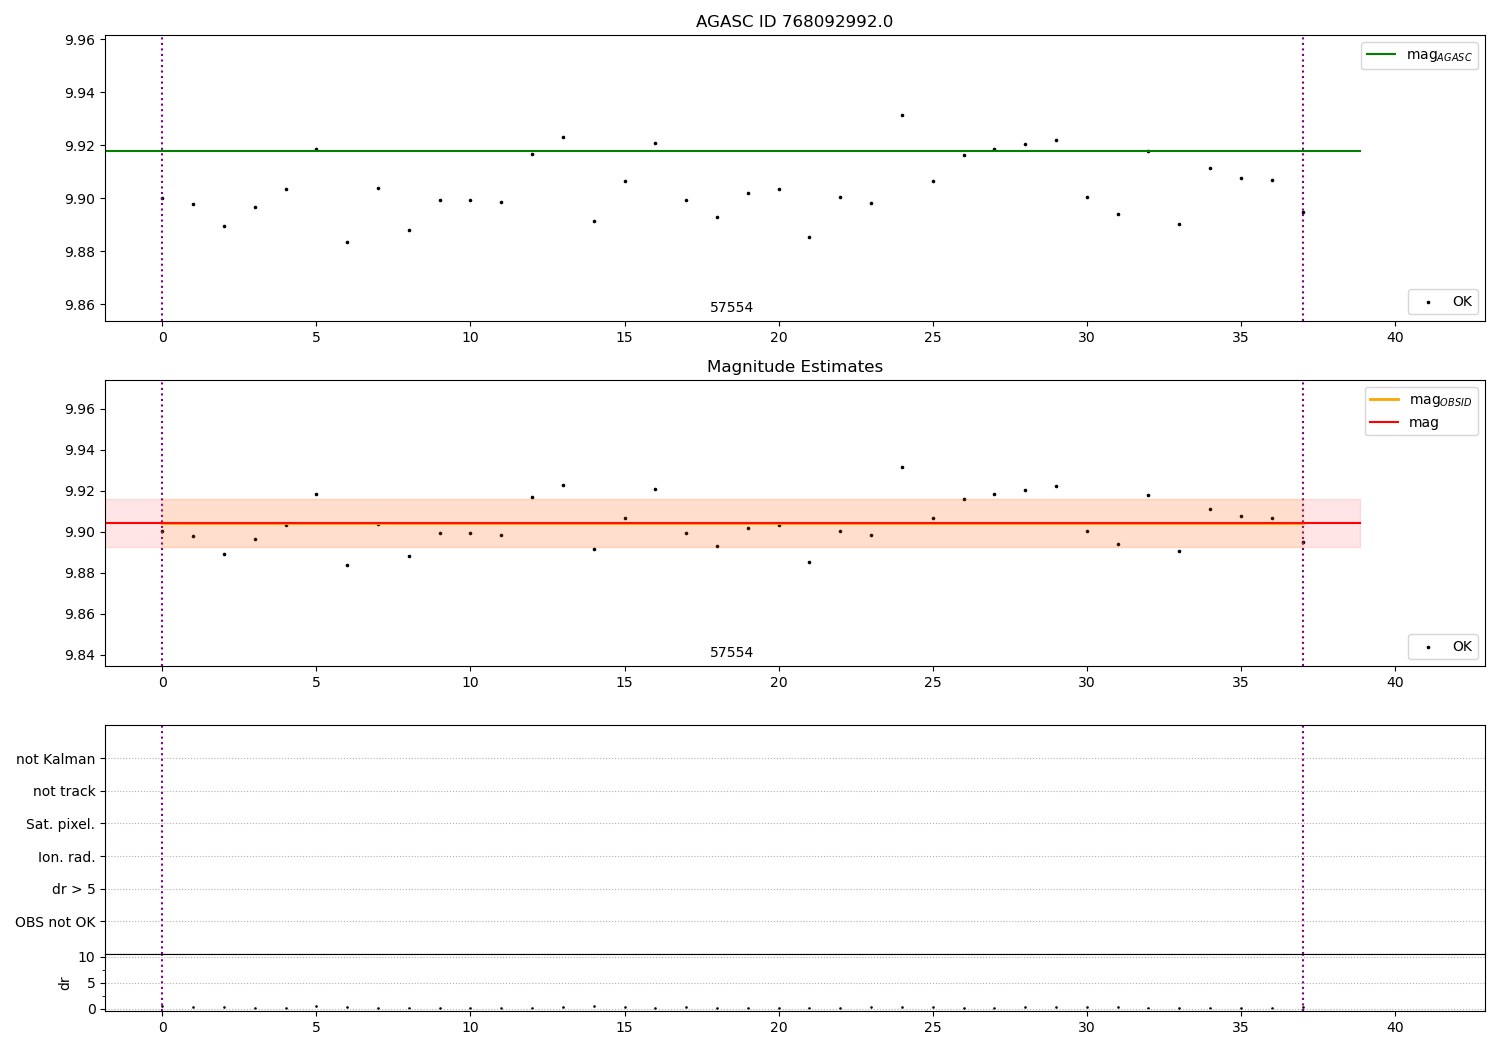Click the highest data point in Magnitude Estimates plot
This screenshot has width=1500, height=1050.
[902, 467]
